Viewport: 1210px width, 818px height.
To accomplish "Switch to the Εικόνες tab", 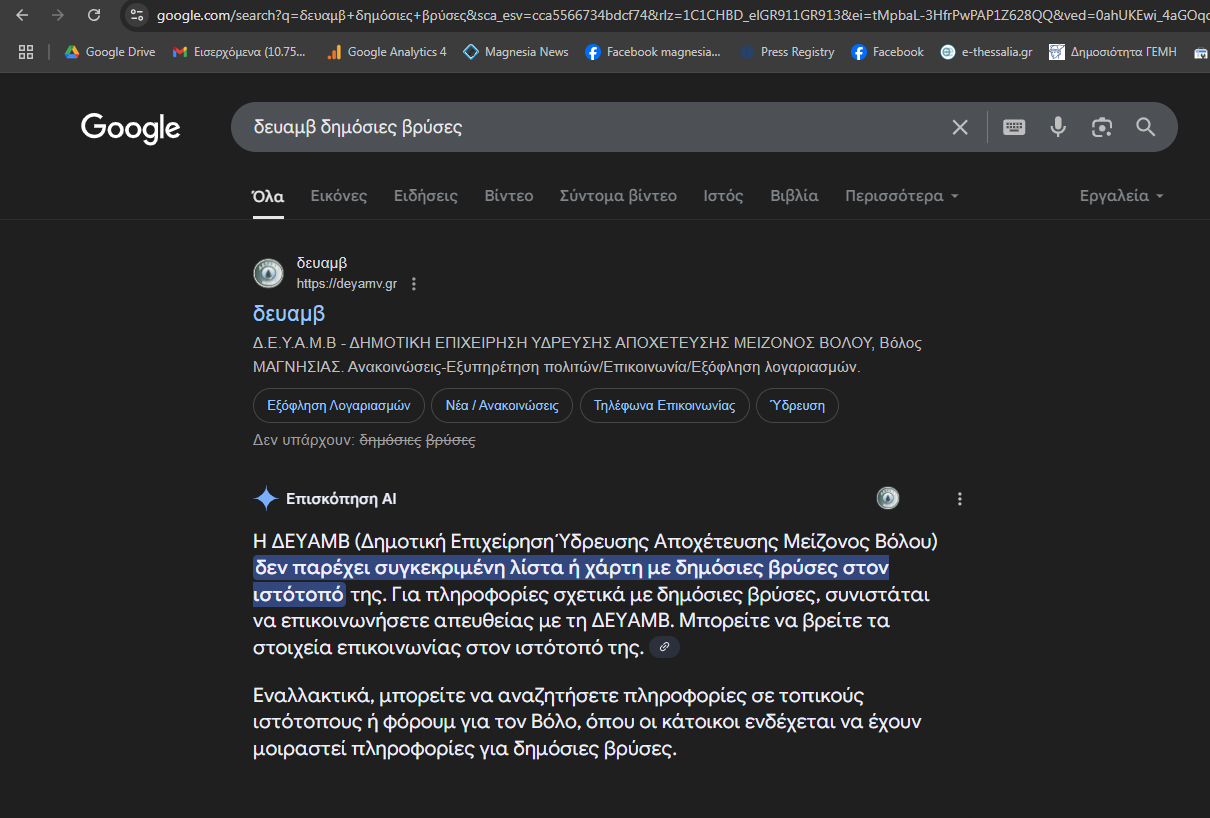I will click(x=338, y=196).
